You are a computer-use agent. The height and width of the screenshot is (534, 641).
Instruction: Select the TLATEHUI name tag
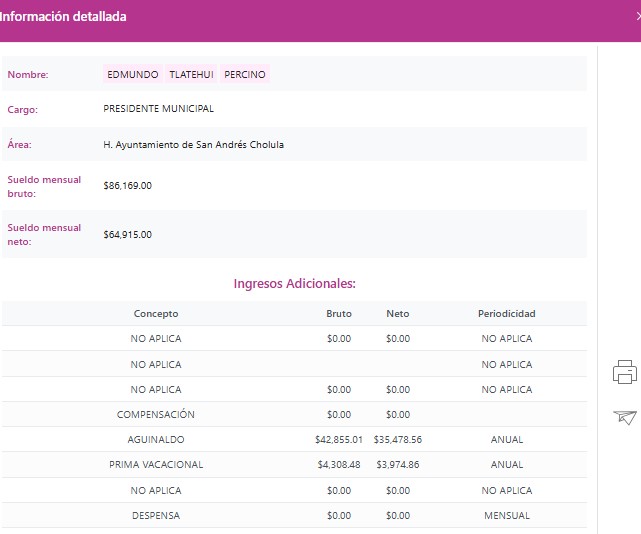(x=192, y=75)
